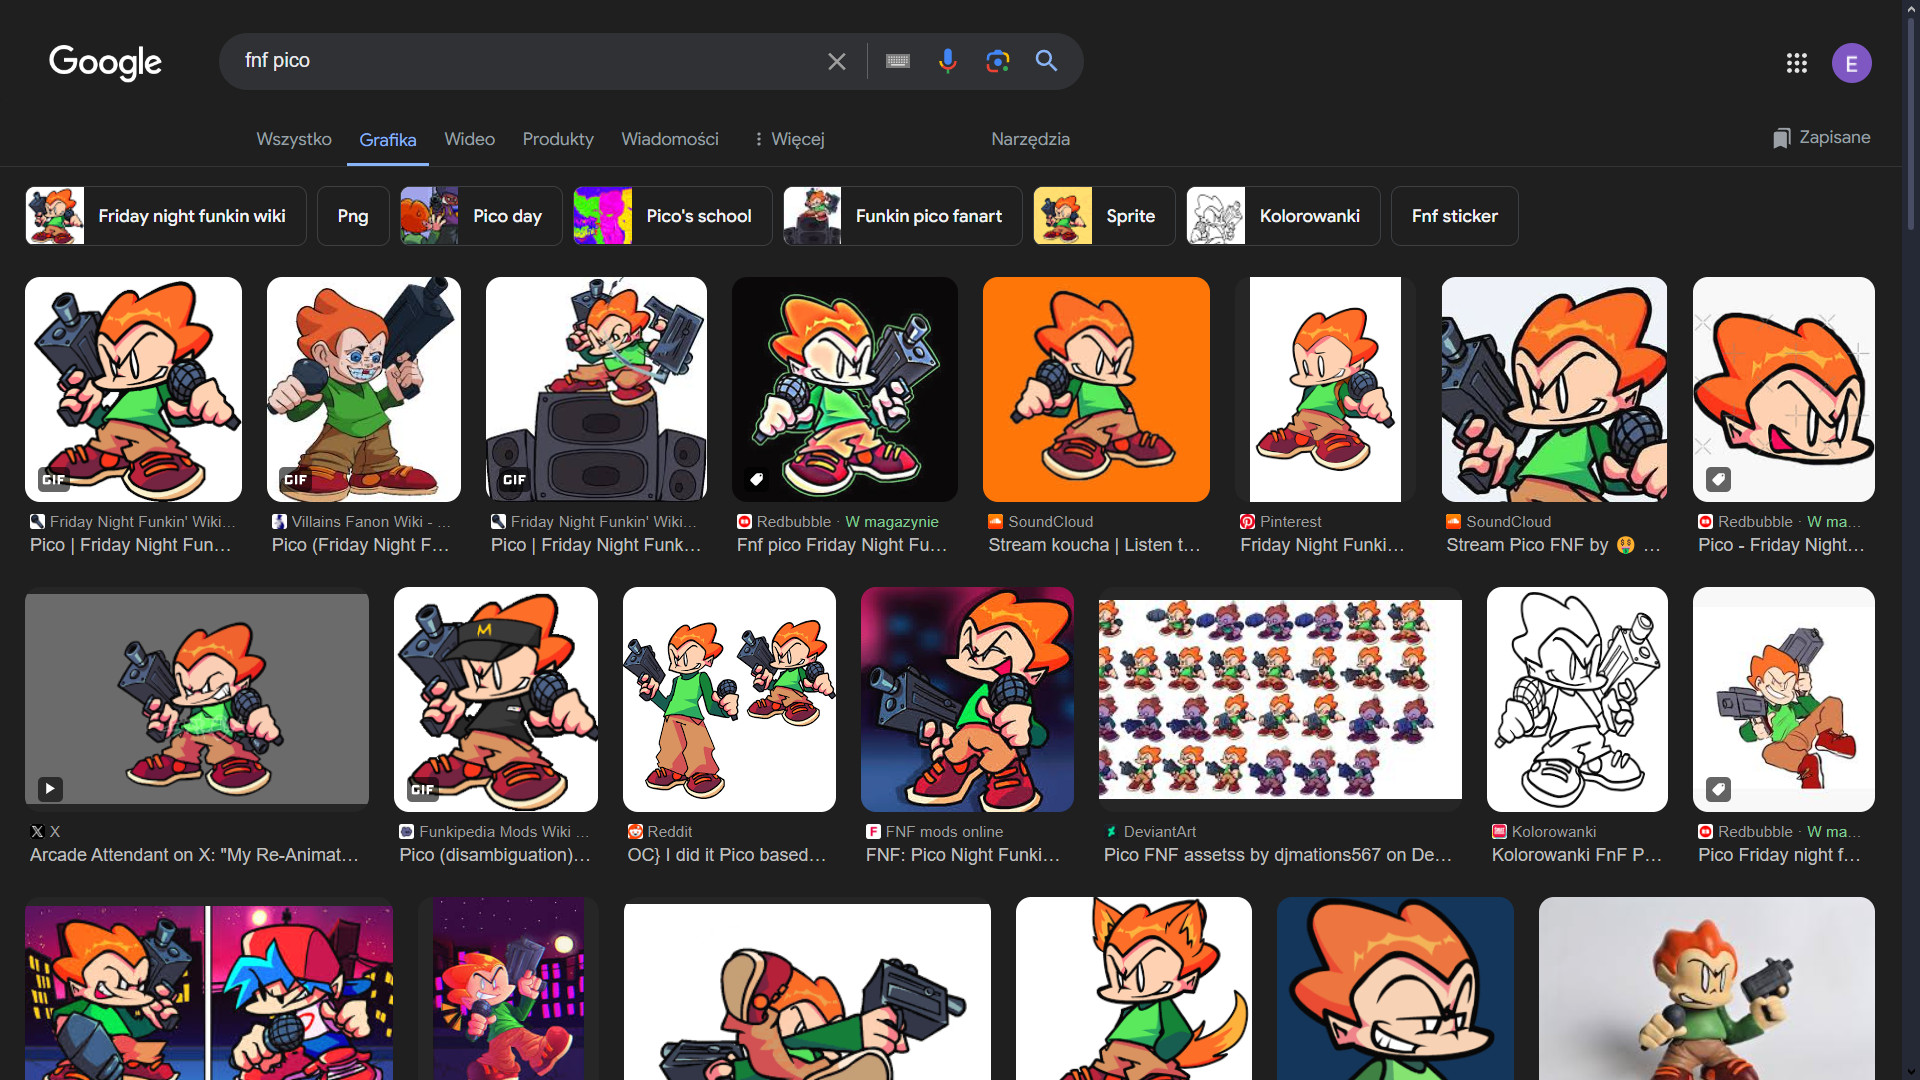Select Friday night funkin wiki chip
This screenshot has width=1920, height=1080.
tap(166, 216)
